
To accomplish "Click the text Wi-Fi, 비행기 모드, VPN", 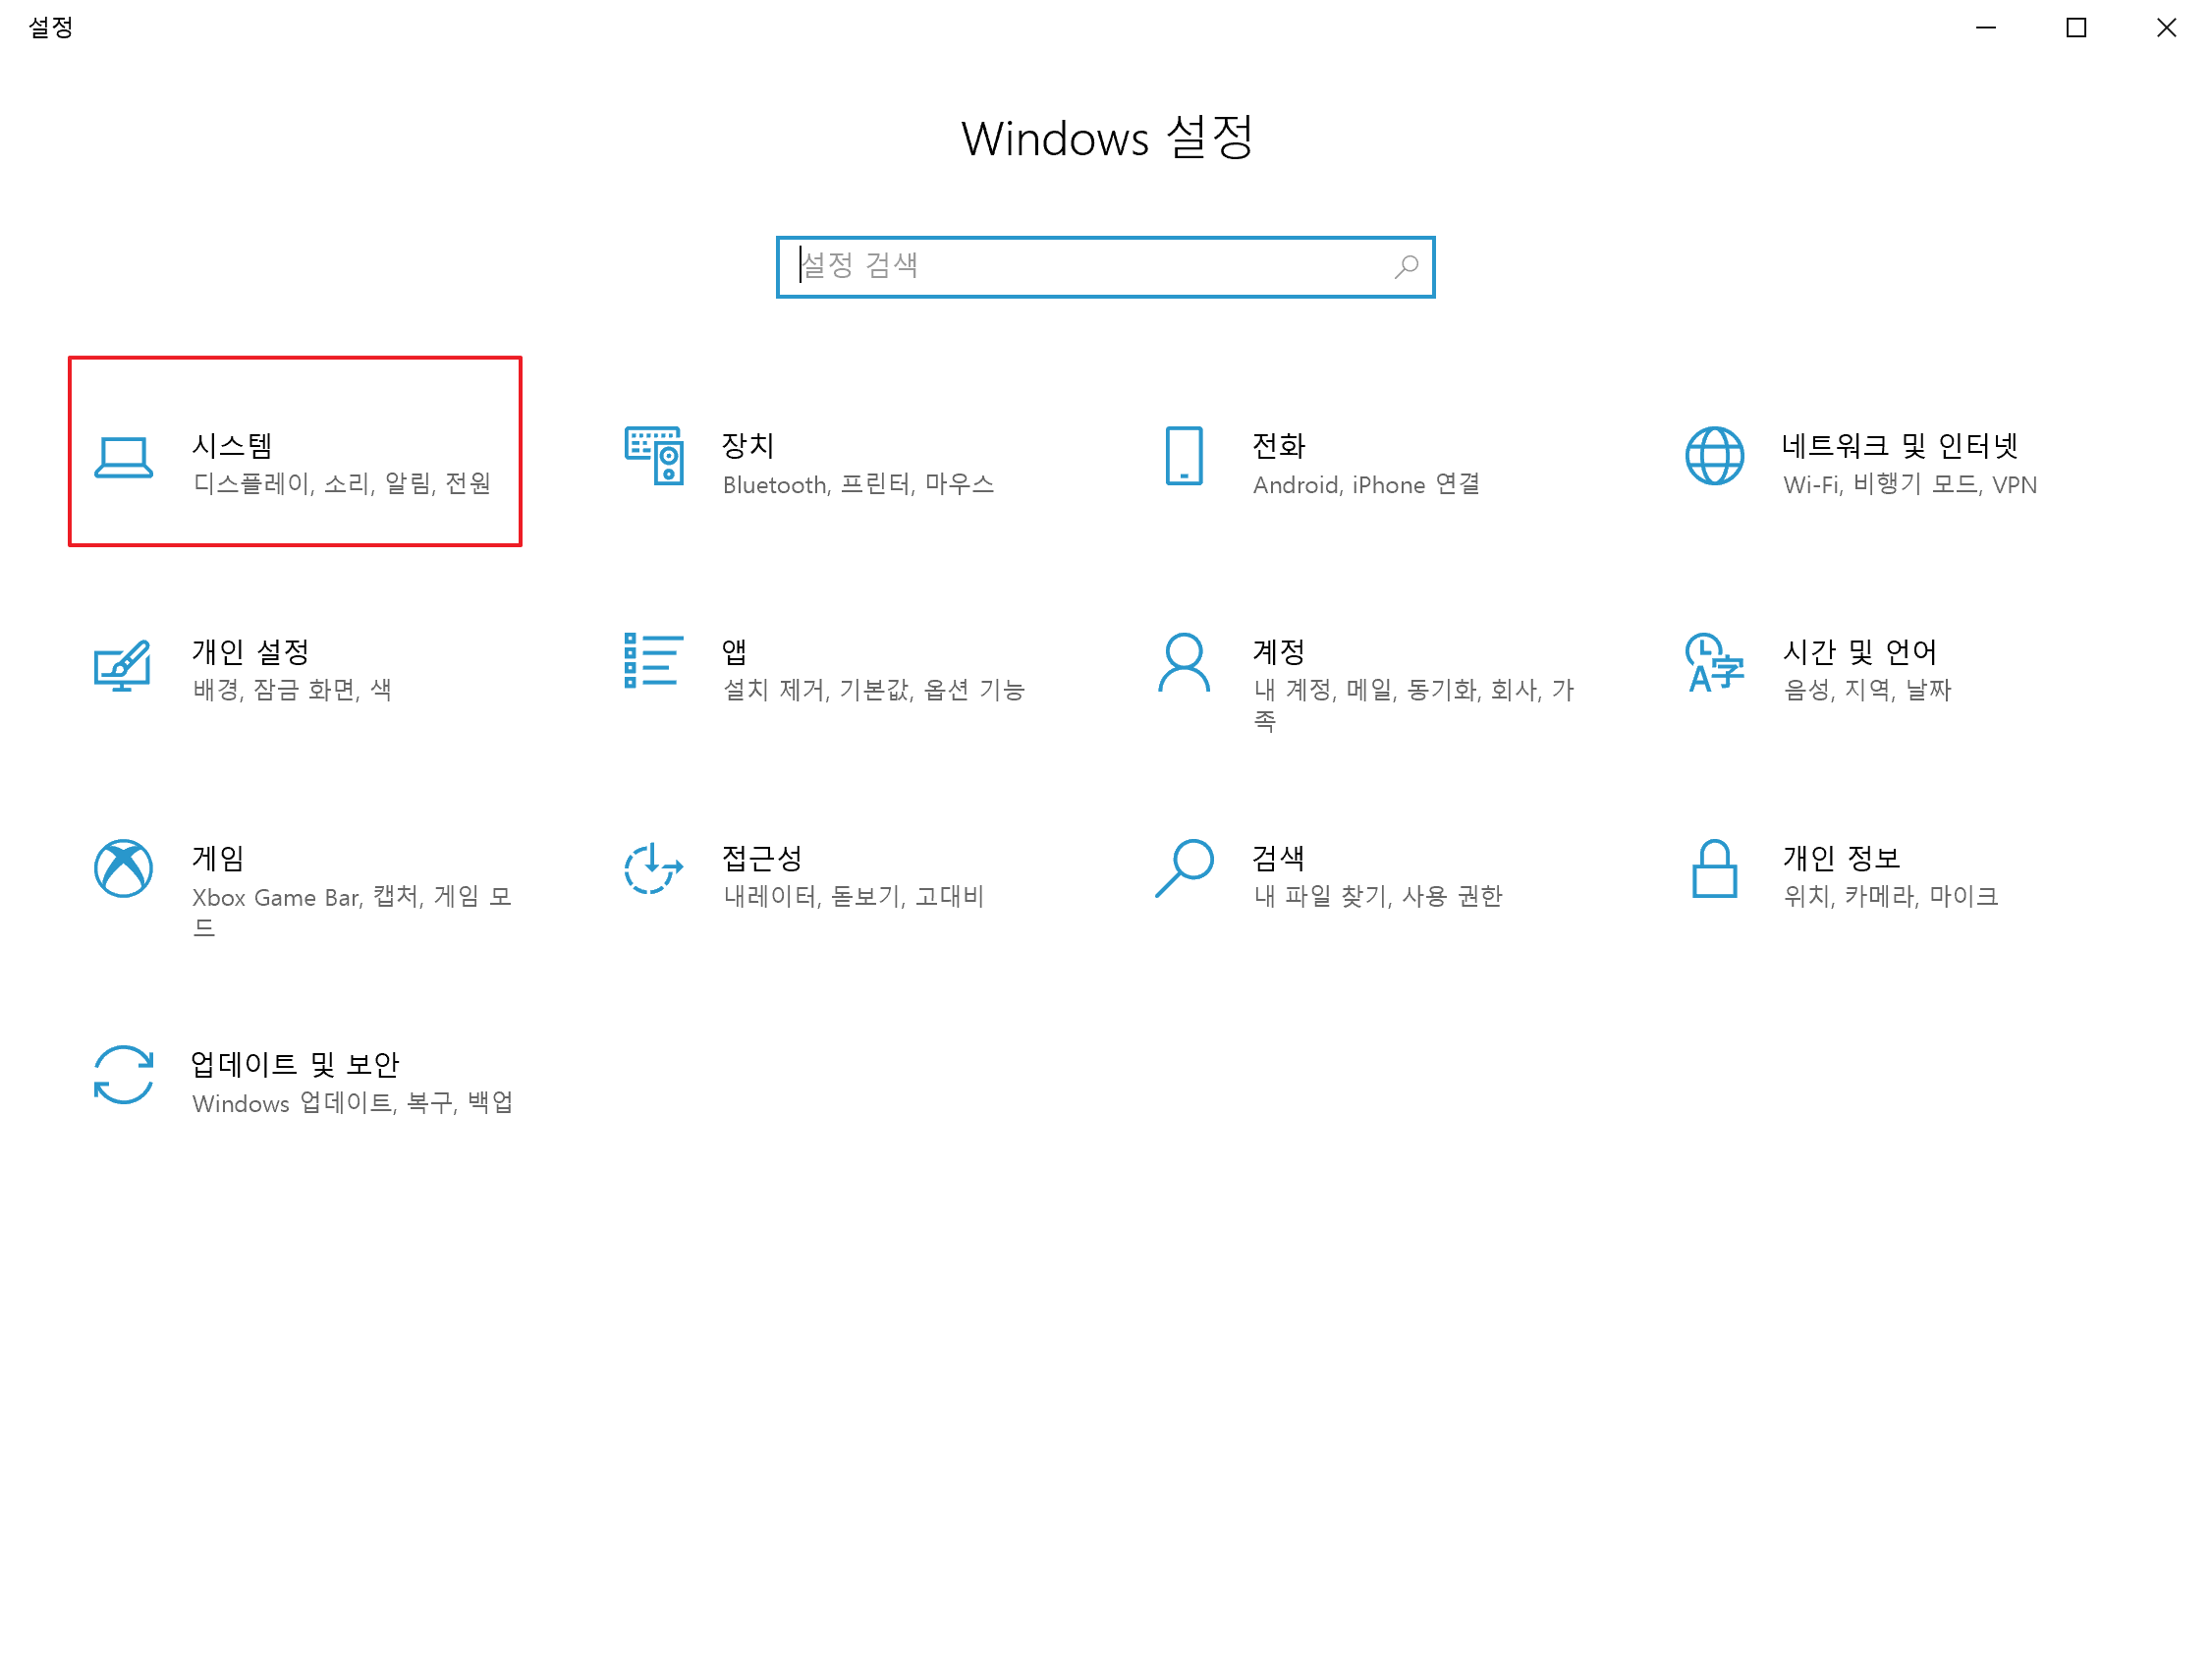I will tap(1910, 484).
